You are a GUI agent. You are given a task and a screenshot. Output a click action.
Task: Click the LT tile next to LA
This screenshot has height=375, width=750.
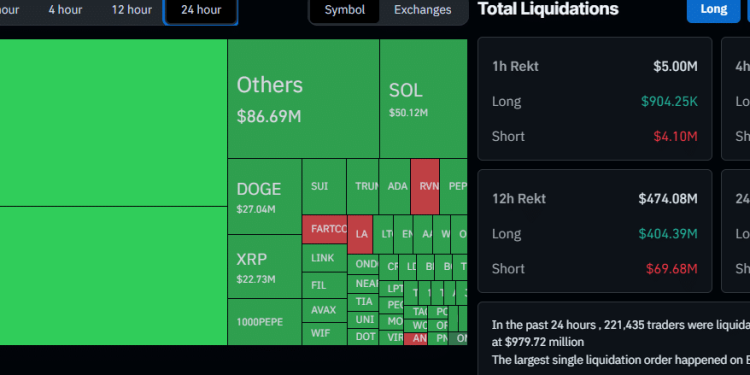[383, 234]
